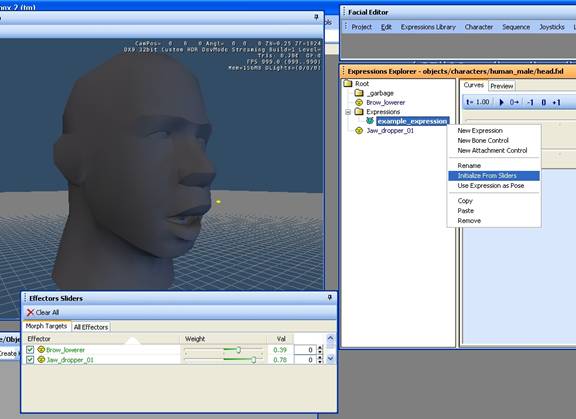This screenshot has height=419, width=576.
Task: Choose Paste from context menu
Action: click(x=494, y=211)
